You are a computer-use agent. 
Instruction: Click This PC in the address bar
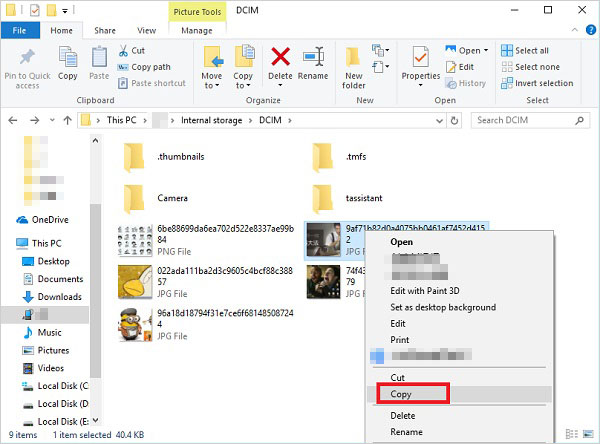click(x=122, y=120)
